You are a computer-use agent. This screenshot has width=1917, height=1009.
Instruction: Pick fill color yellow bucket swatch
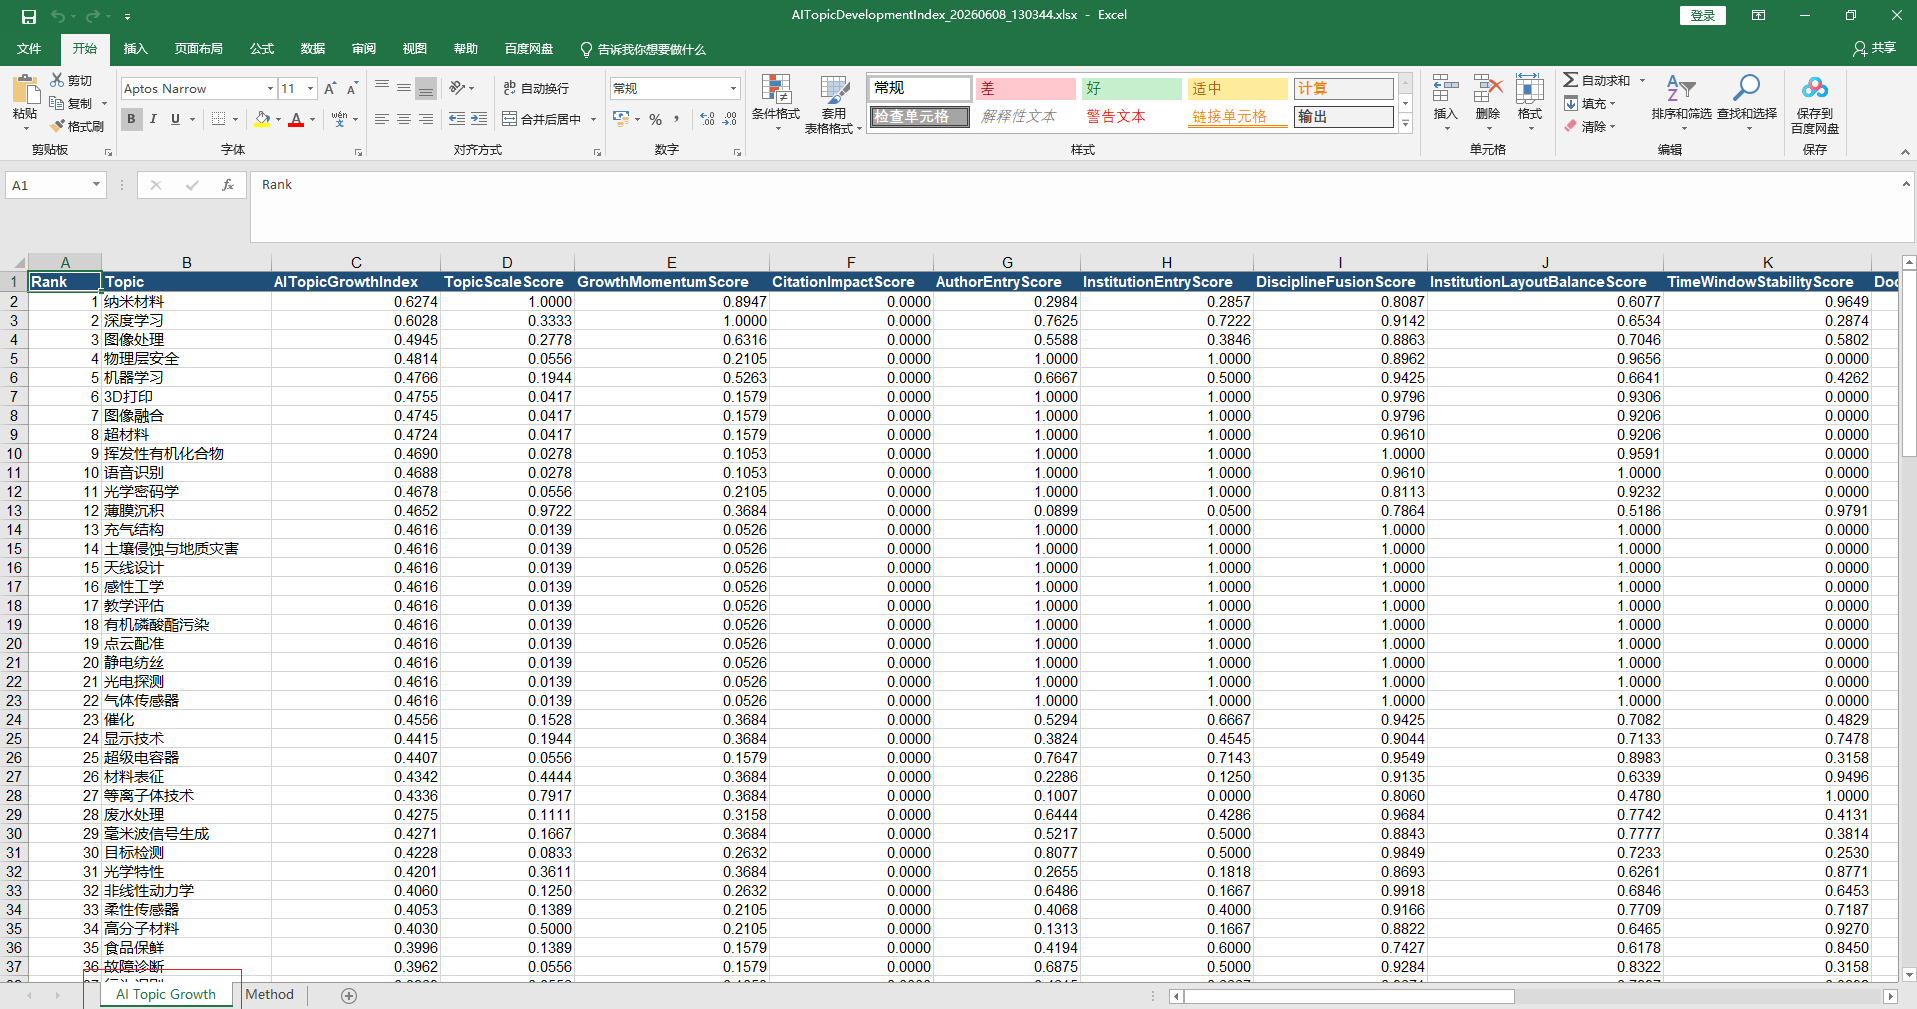click(x=262, y=119)
